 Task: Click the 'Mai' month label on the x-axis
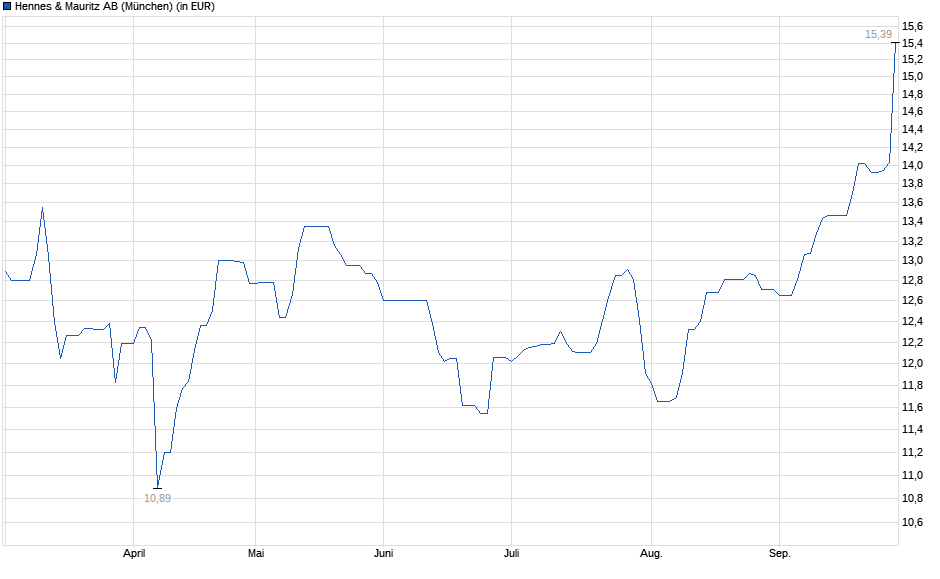click(256, 553)
